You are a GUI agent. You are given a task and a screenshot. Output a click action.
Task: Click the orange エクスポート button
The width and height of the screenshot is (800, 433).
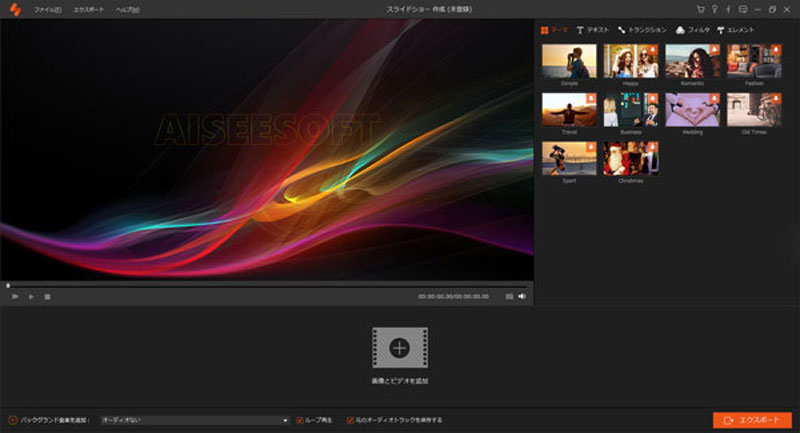pyautogui.click(x=752, y=420)
